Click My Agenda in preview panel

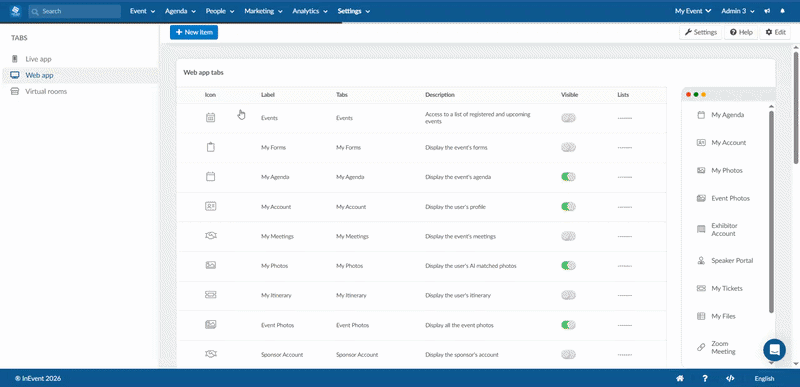pyautogui.click(x=728, y=115)
